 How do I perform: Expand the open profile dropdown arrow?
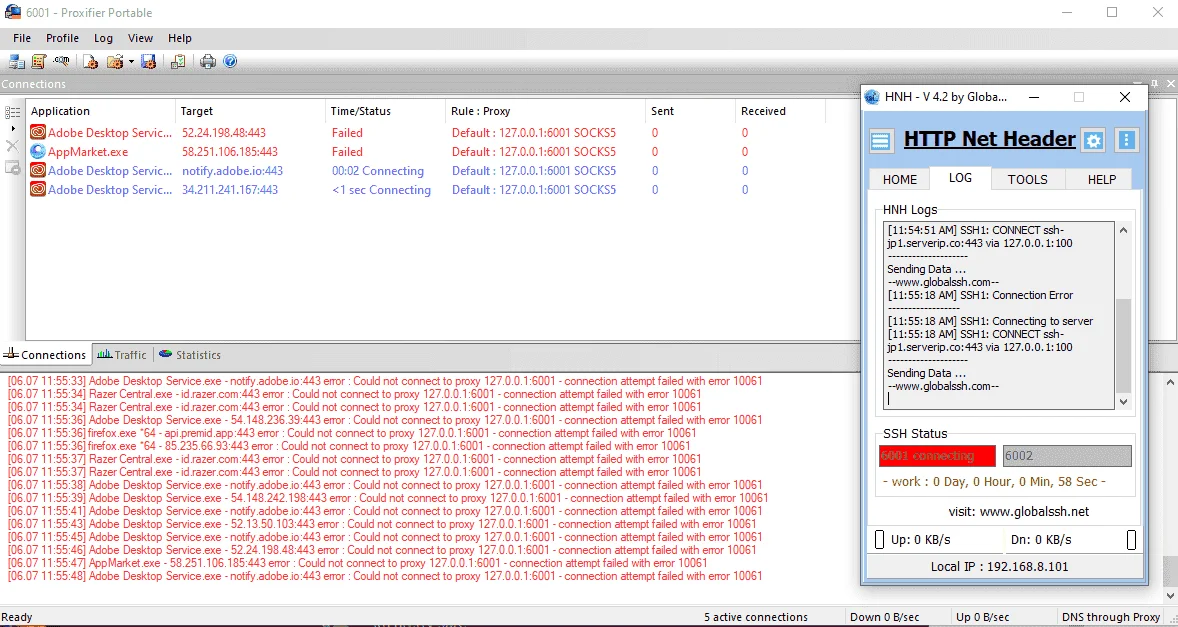(131, 62)
